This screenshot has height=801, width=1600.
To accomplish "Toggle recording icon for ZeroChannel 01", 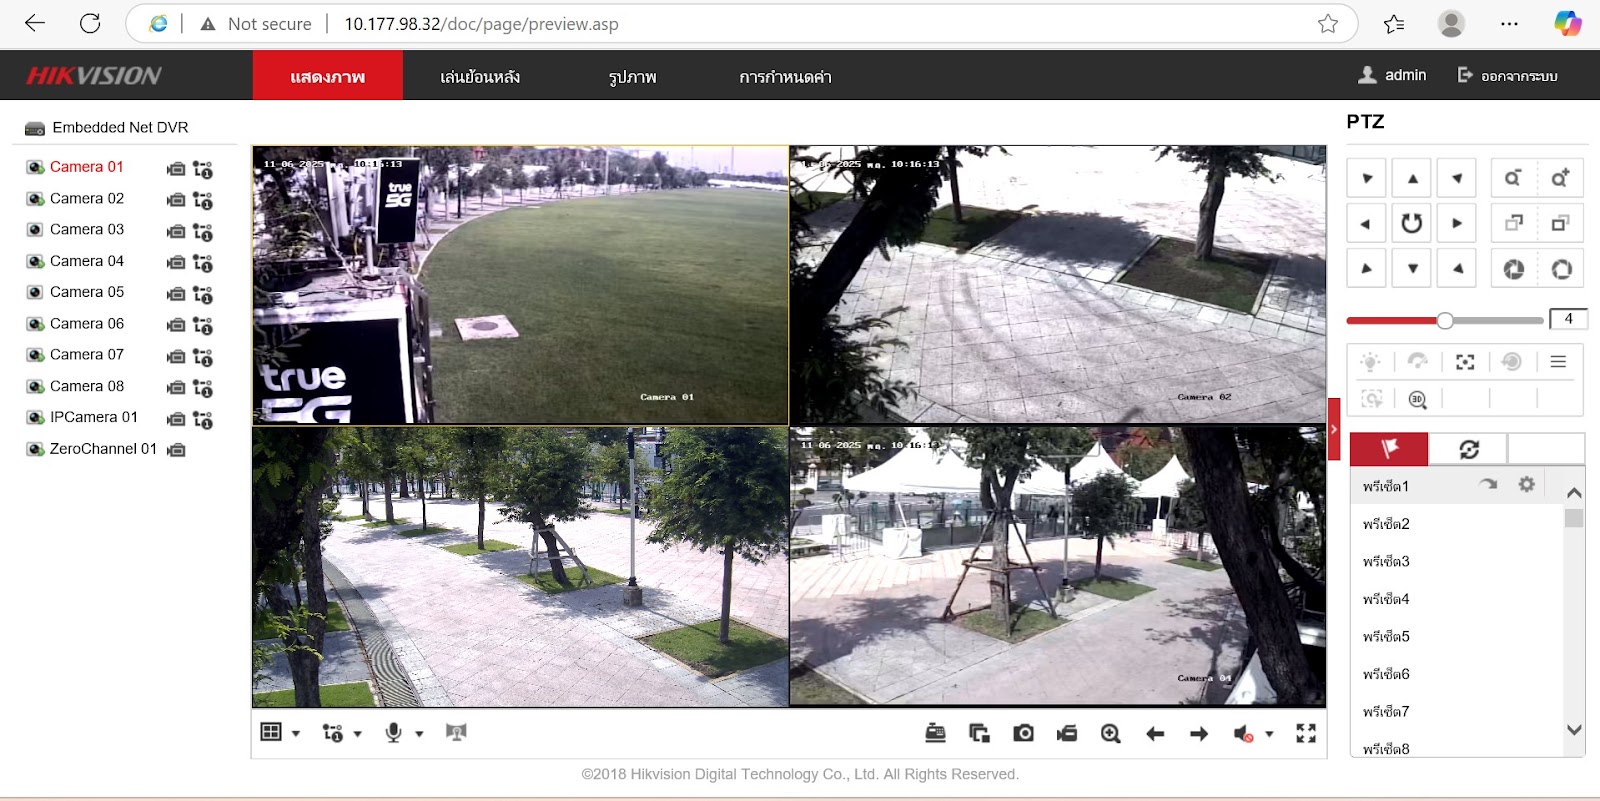I will coord(176,450).
